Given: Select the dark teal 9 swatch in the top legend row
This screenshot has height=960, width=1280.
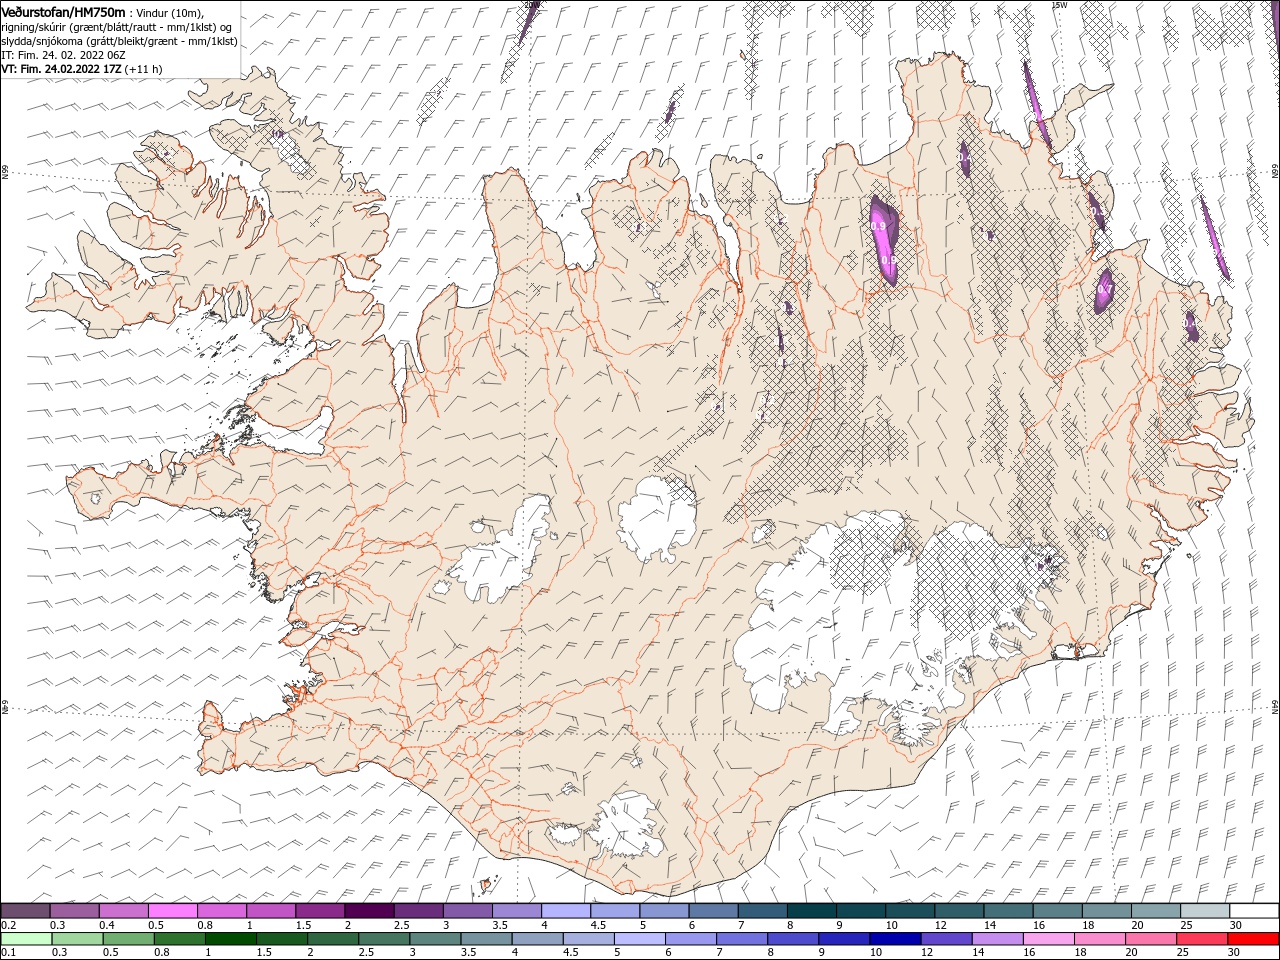Looking at the screenshot, I should tap(861, 910).
